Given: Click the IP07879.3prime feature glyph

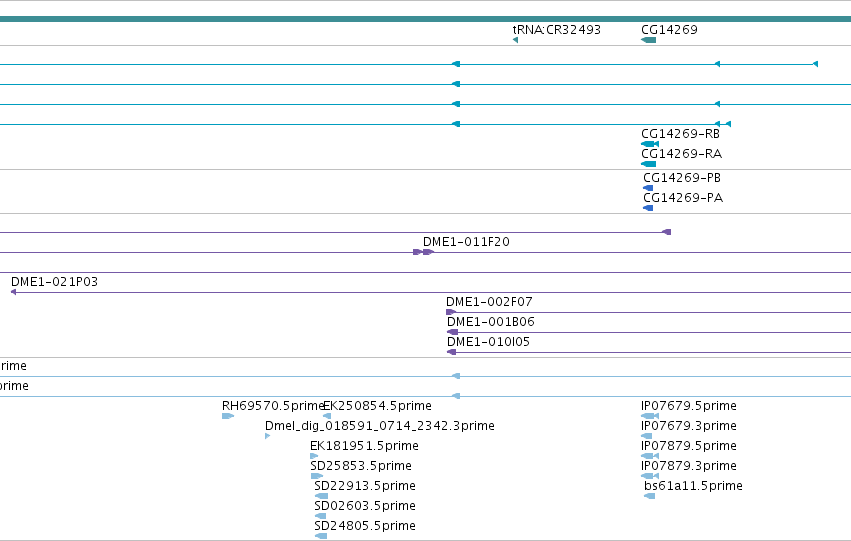Looking at the screenshot, I should [650, 477].
